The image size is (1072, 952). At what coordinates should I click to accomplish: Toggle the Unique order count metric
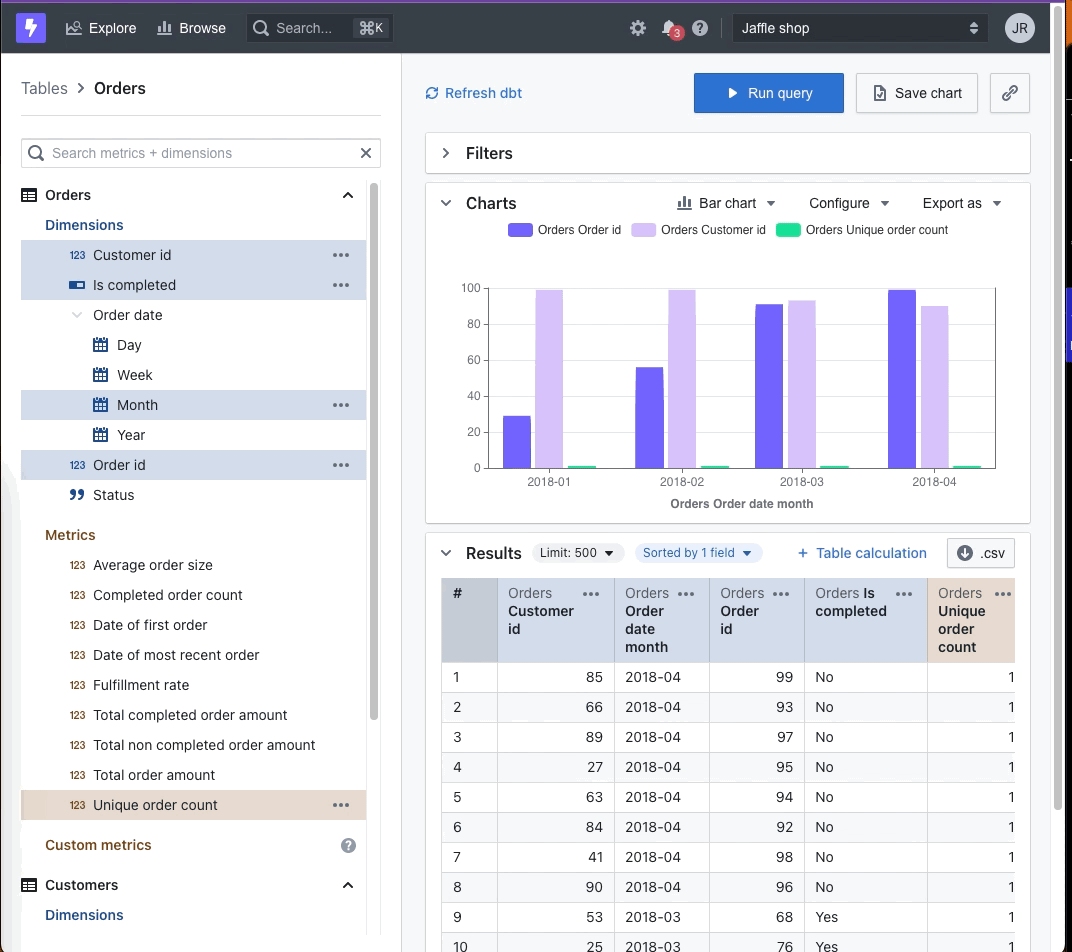pos(193,805)
